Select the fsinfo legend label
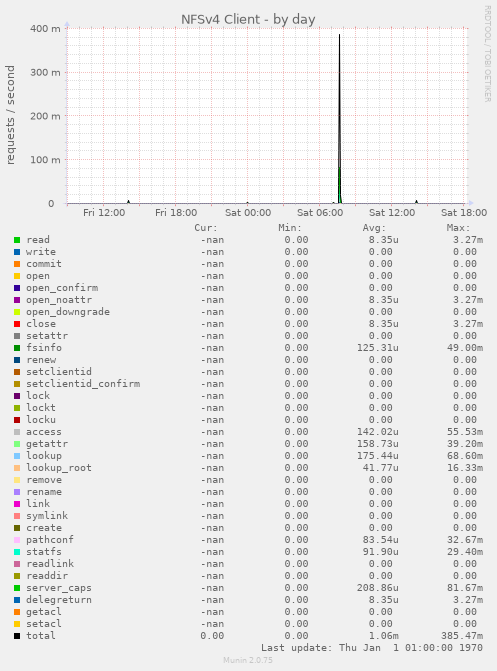The image size is (497, 671). 44,347
